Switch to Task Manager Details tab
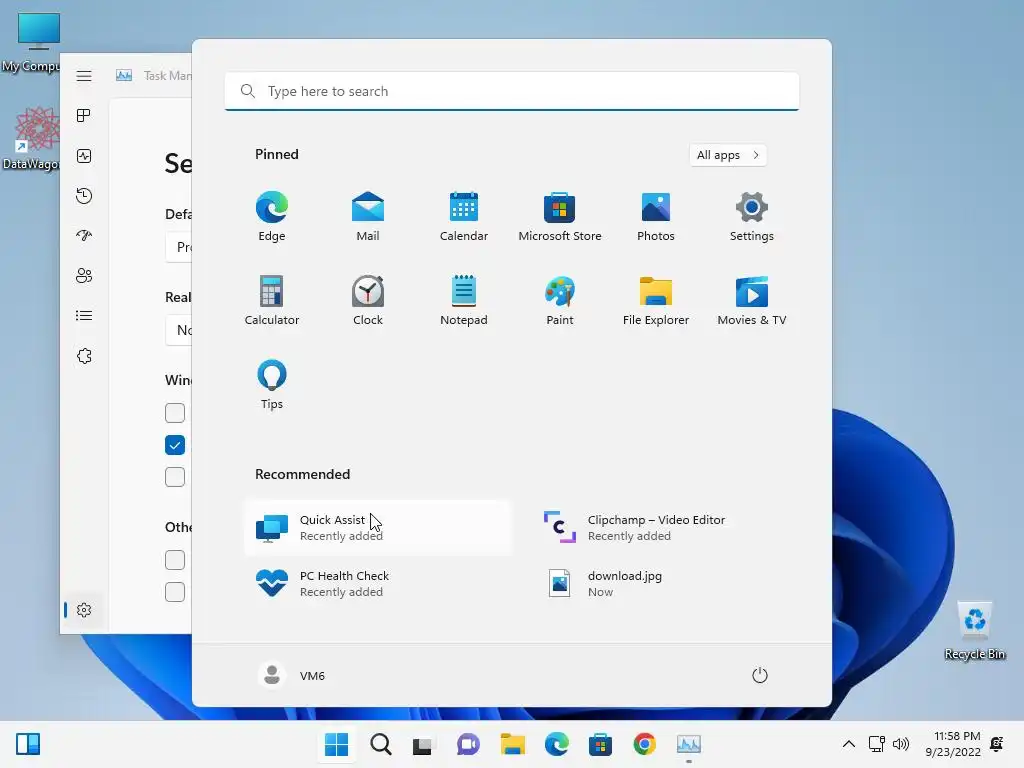This screenshot has height=768, width=1024. [x=84, y=316]
